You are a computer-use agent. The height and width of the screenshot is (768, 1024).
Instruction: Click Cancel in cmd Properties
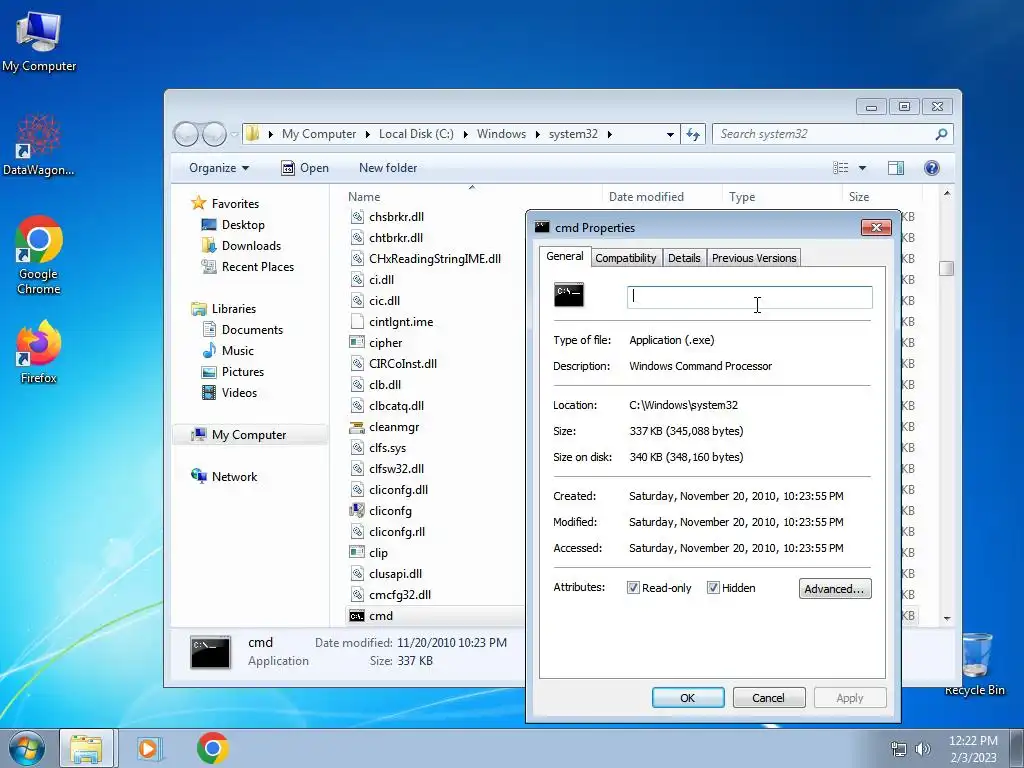768,697
